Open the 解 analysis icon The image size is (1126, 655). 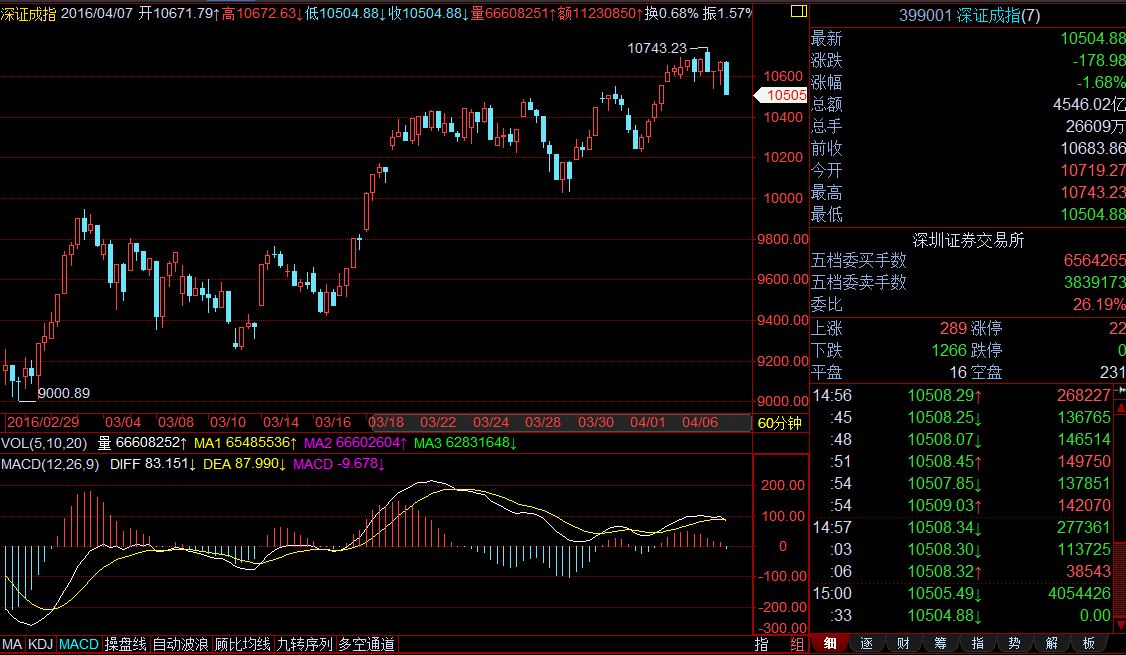tap(1051, 643)
